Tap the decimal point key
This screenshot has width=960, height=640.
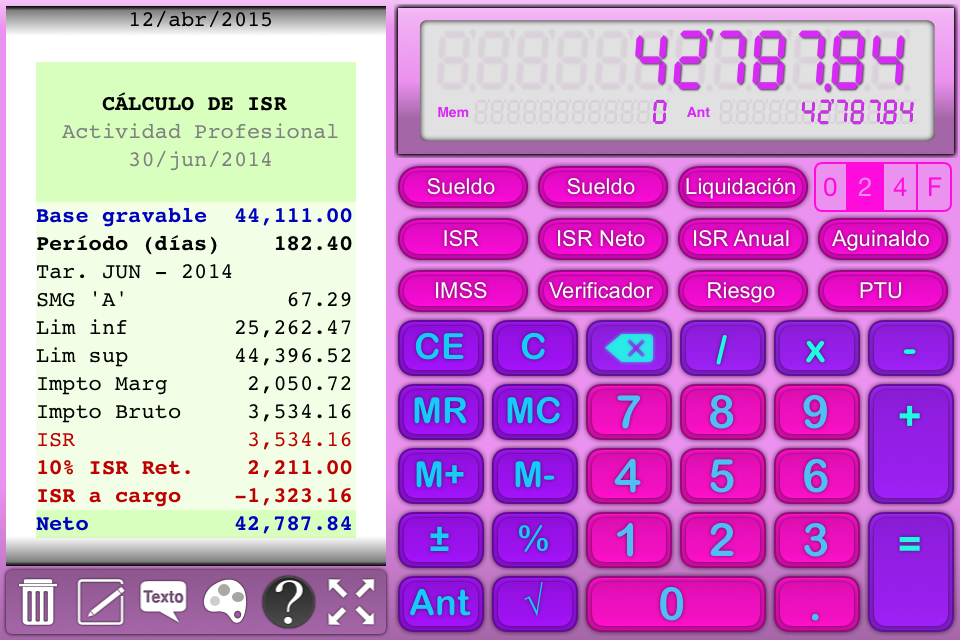click(x=816, y=603)
